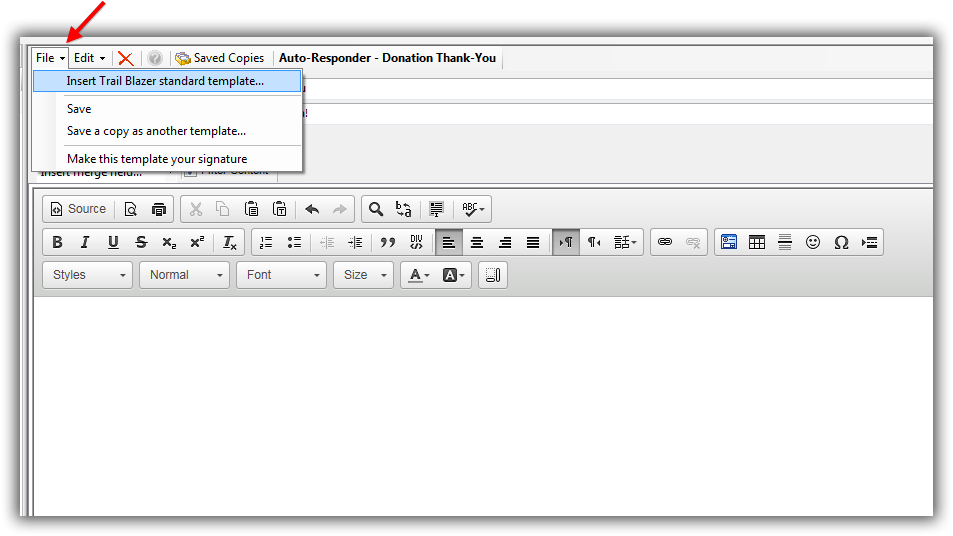Expand the Styles dropdown
Image resolution: width=953 pixels, height=536 pixels.
pos(88,275)
